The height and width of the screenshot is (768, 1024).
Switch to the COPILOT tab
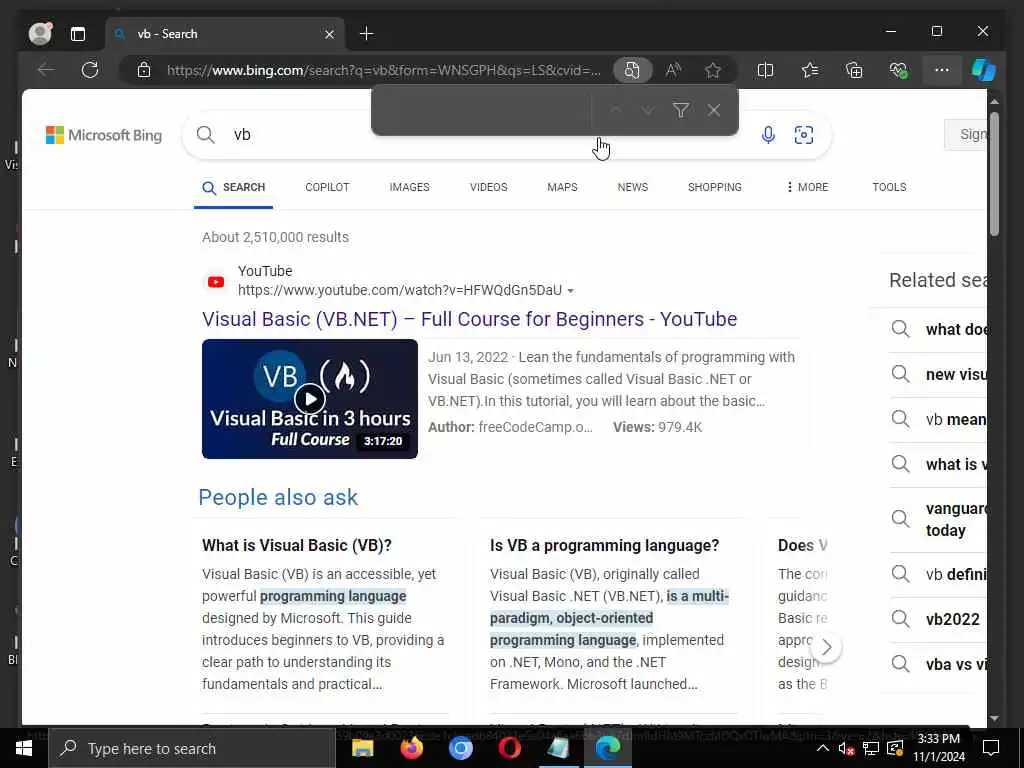327,187
